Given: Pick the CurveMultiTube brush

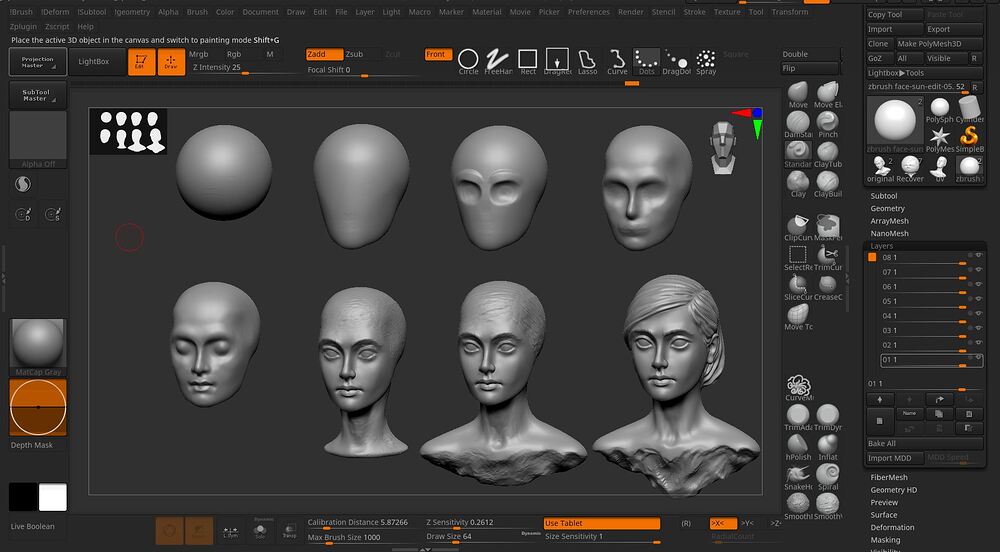Looking at the screenshot, I should coord(798,388).
